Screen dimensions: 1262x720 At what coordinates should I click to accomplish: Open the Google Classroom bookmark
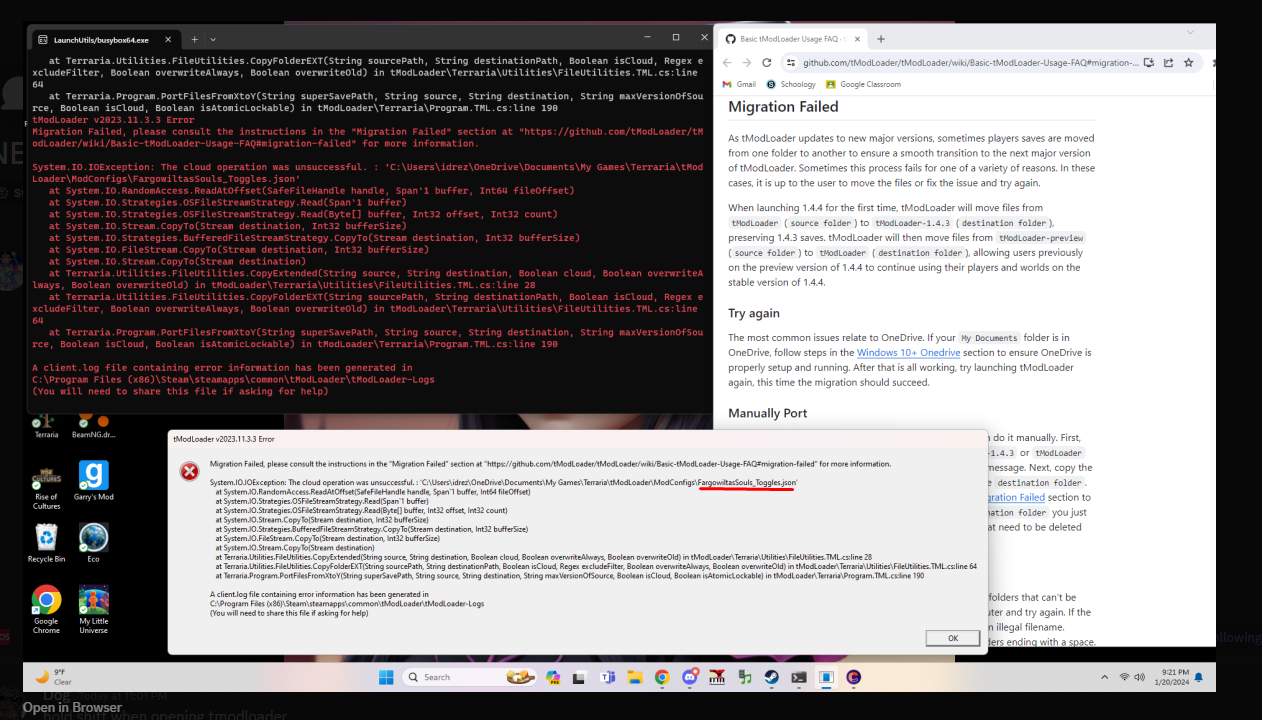pos(863,85)
